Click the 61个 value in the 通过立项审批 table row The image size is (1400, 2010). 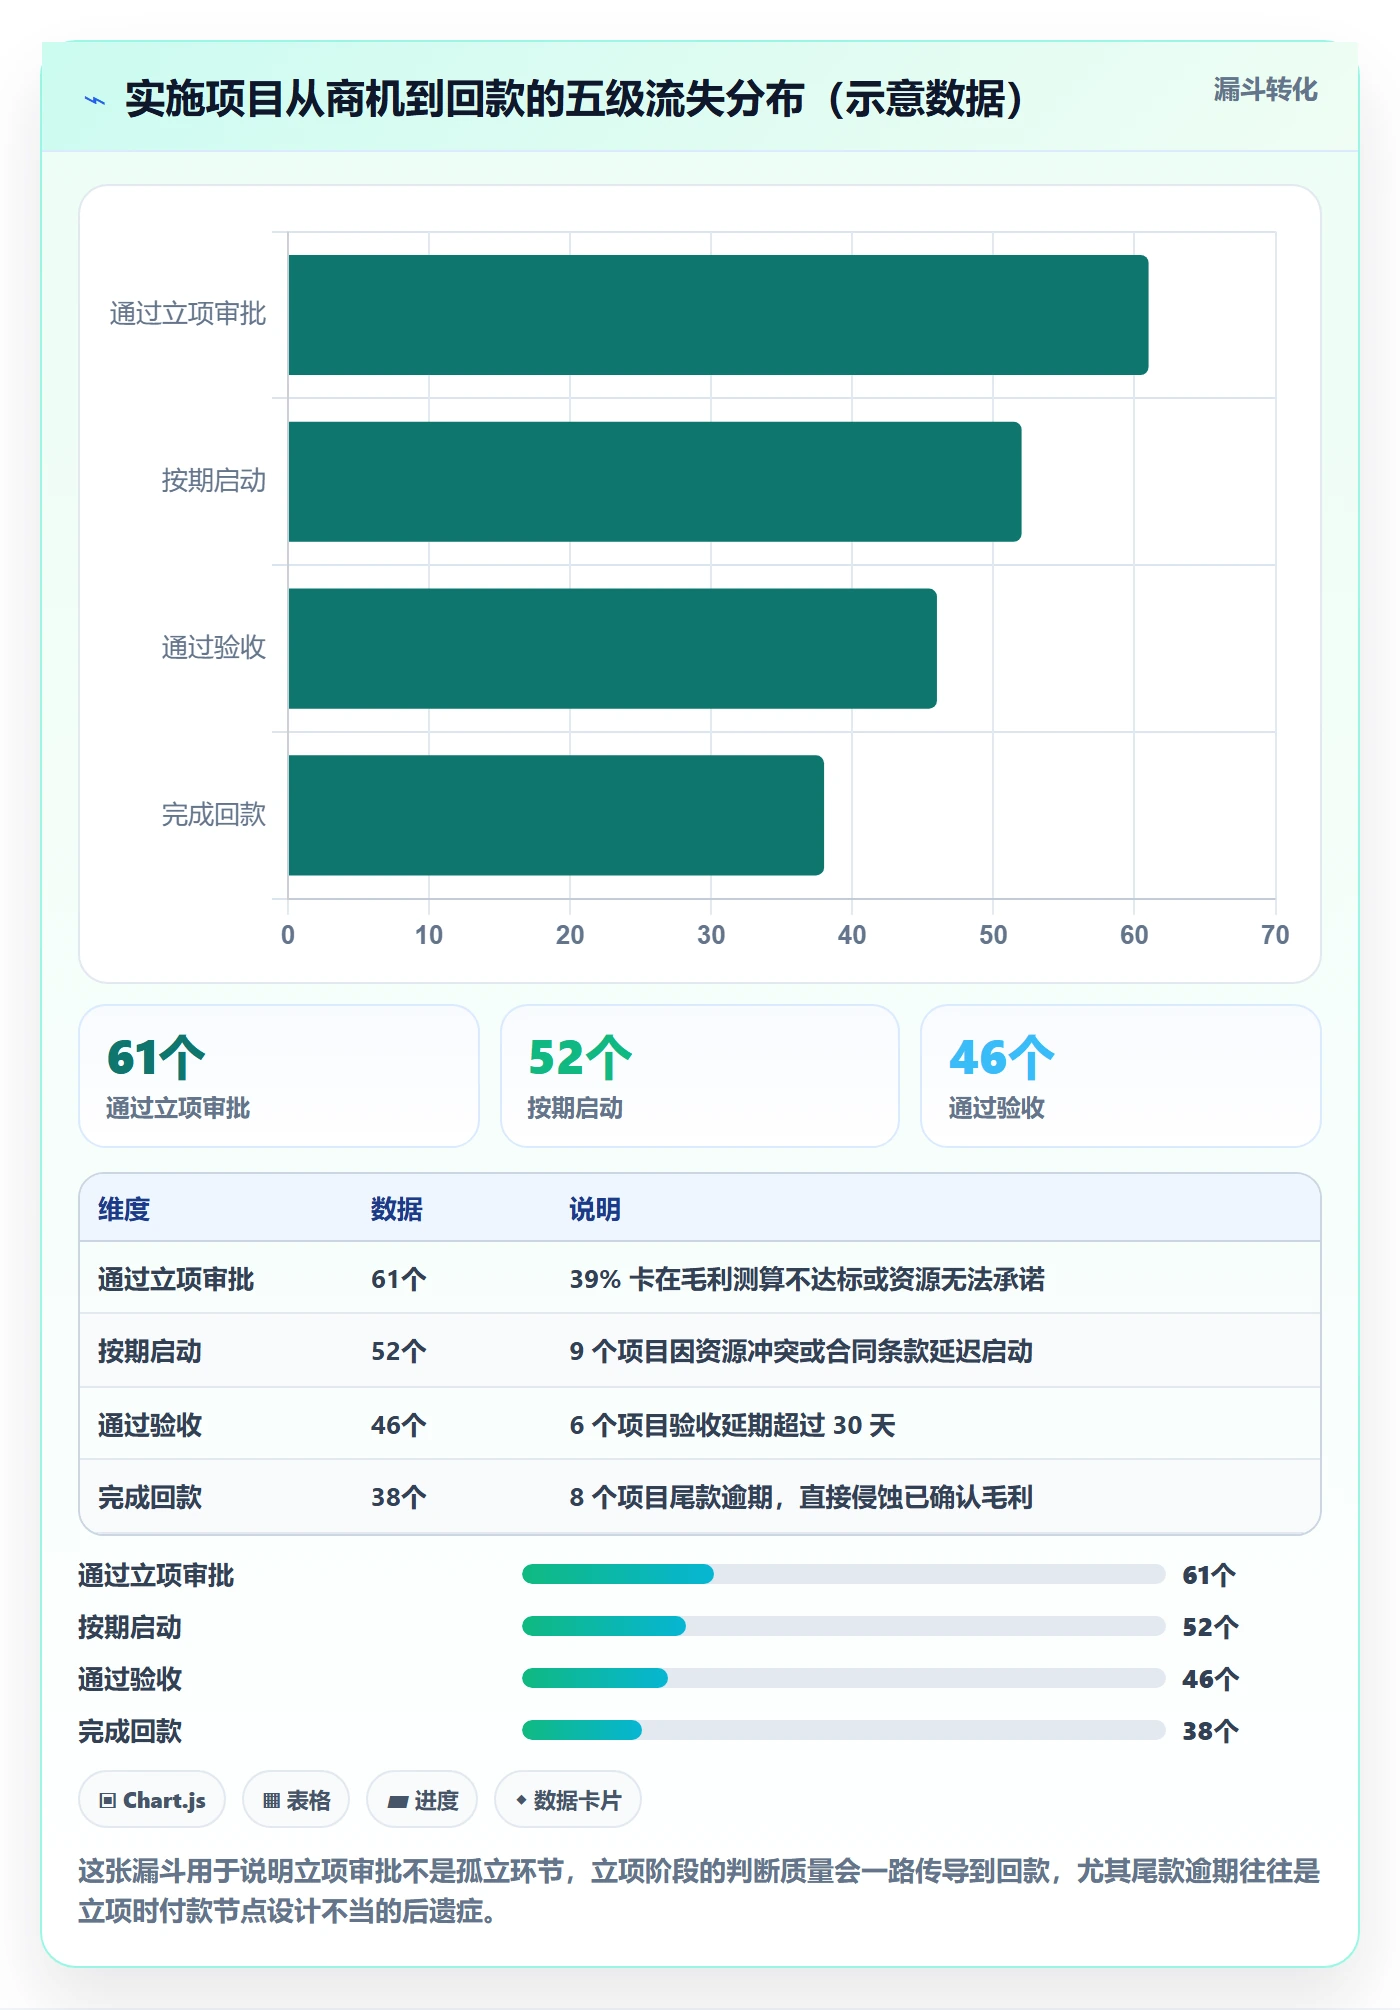[x=399, y=1279]
